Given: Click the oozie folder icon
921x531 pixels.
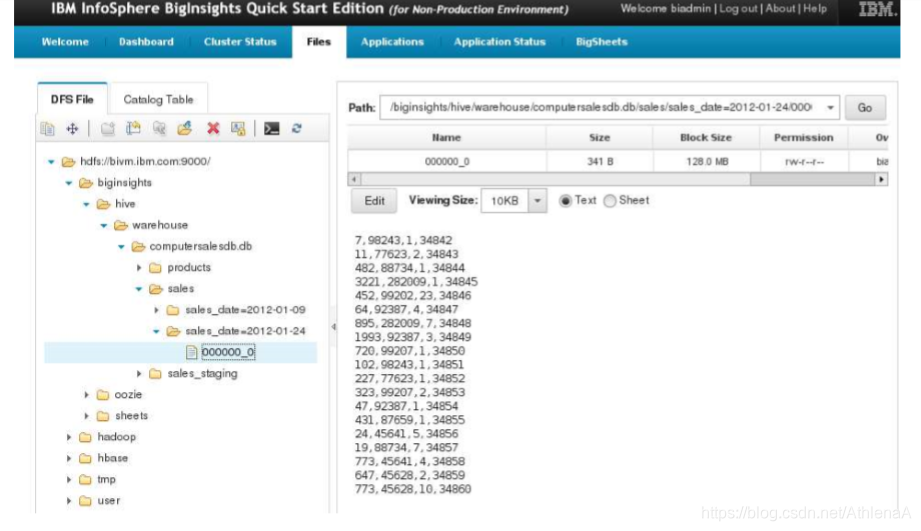Looking at the screenshot, I should tap(103, 395).
